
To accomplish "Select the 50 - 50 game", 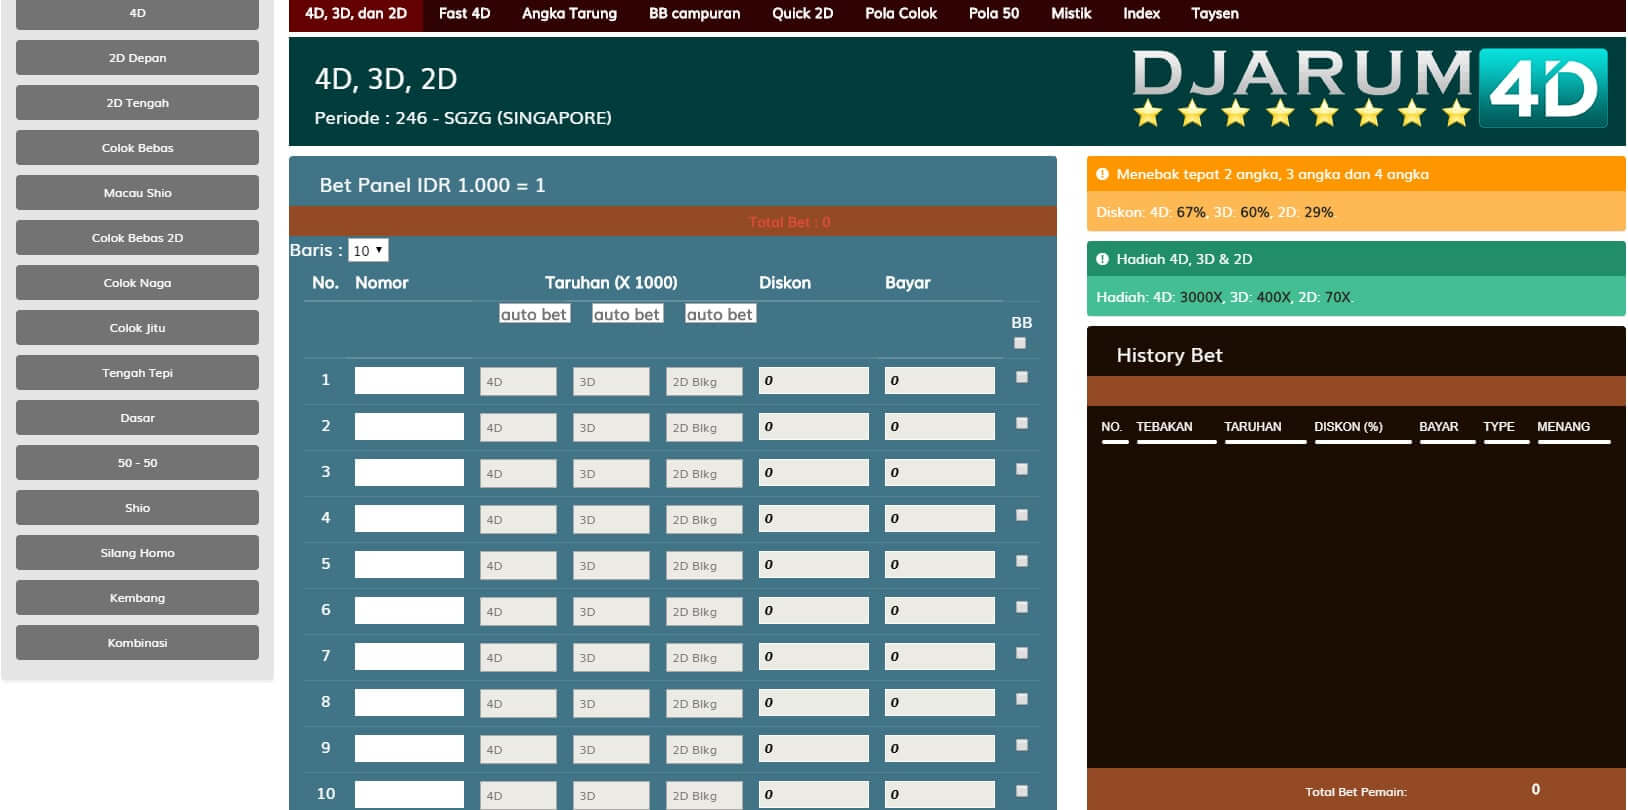I will [x=137, y=463].
